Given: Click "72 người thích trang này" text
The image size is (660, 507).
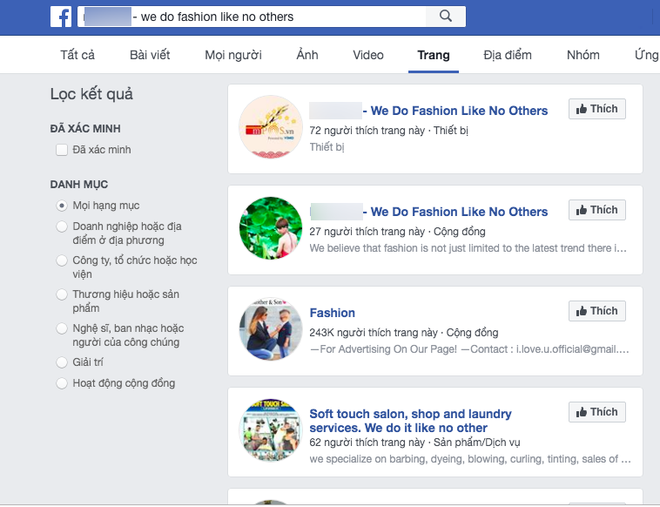Looking at the screenshot, I should coord(367,130).
